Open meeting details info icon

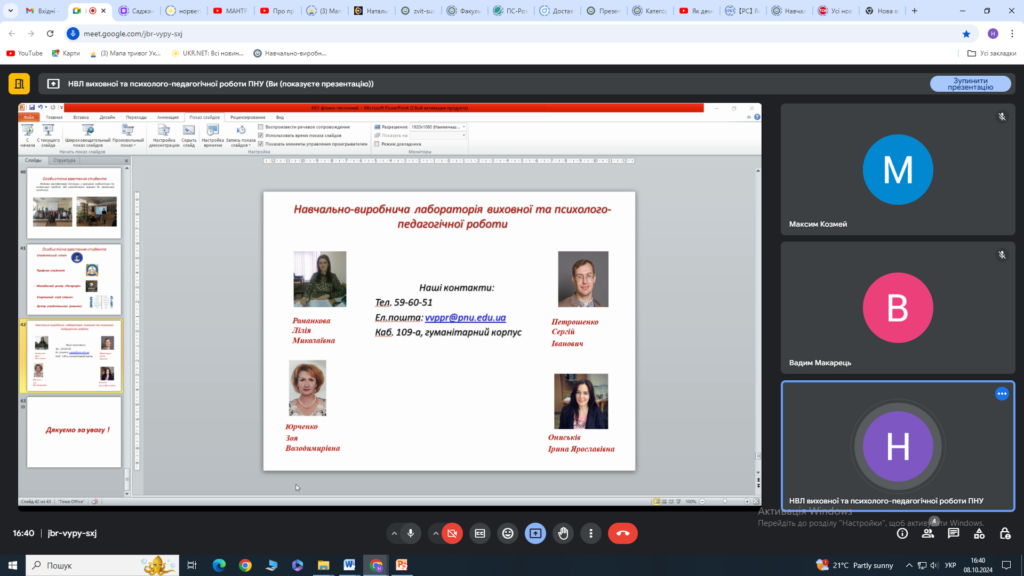point(903,534)
